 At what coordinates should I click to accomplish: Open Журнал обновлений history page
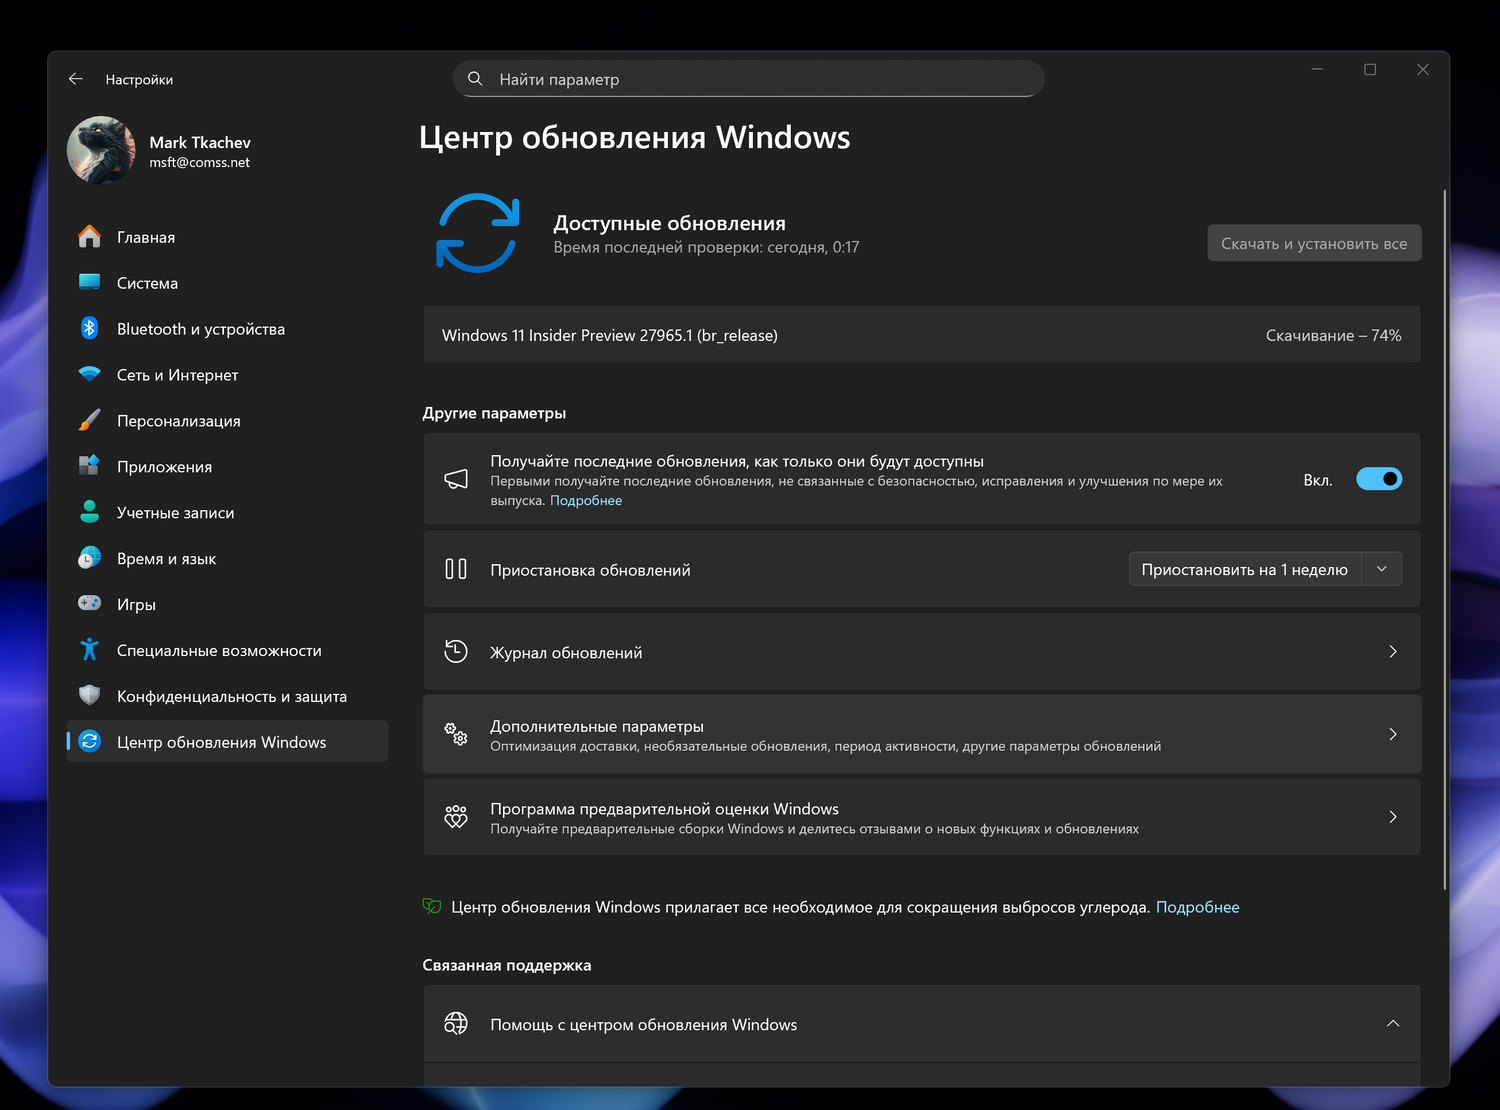(x=922, y=651)
